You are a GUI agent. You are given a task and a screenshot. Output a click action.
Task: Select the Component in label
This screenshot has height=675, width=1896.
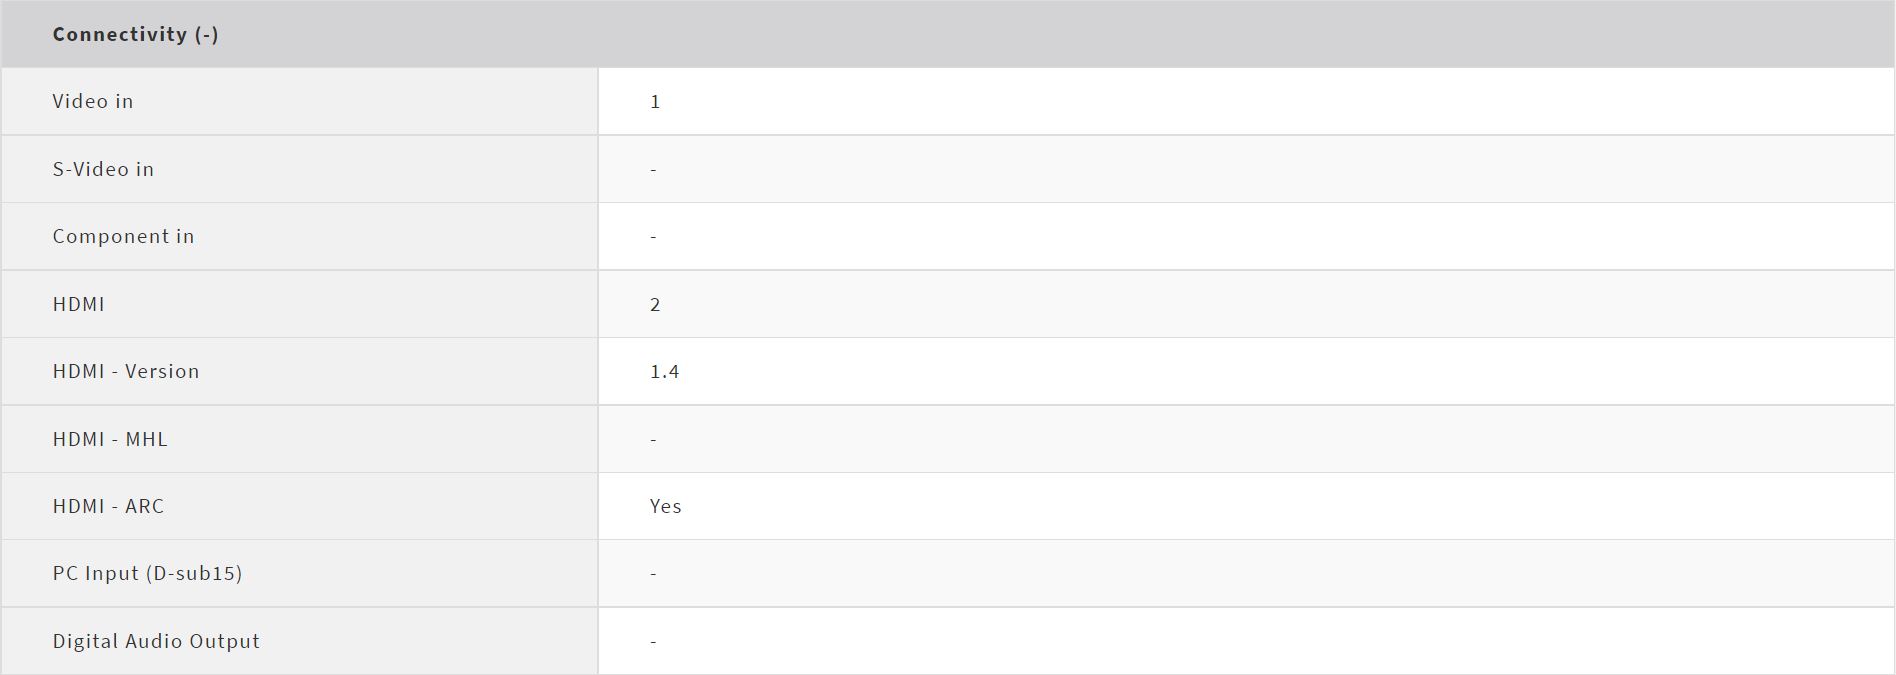click(123, 236)
